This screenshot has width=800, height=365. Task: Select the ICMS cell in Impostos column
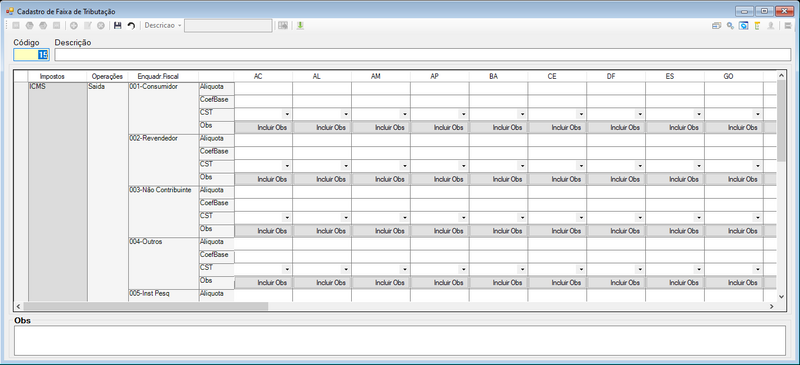click(x=58, y=191)
